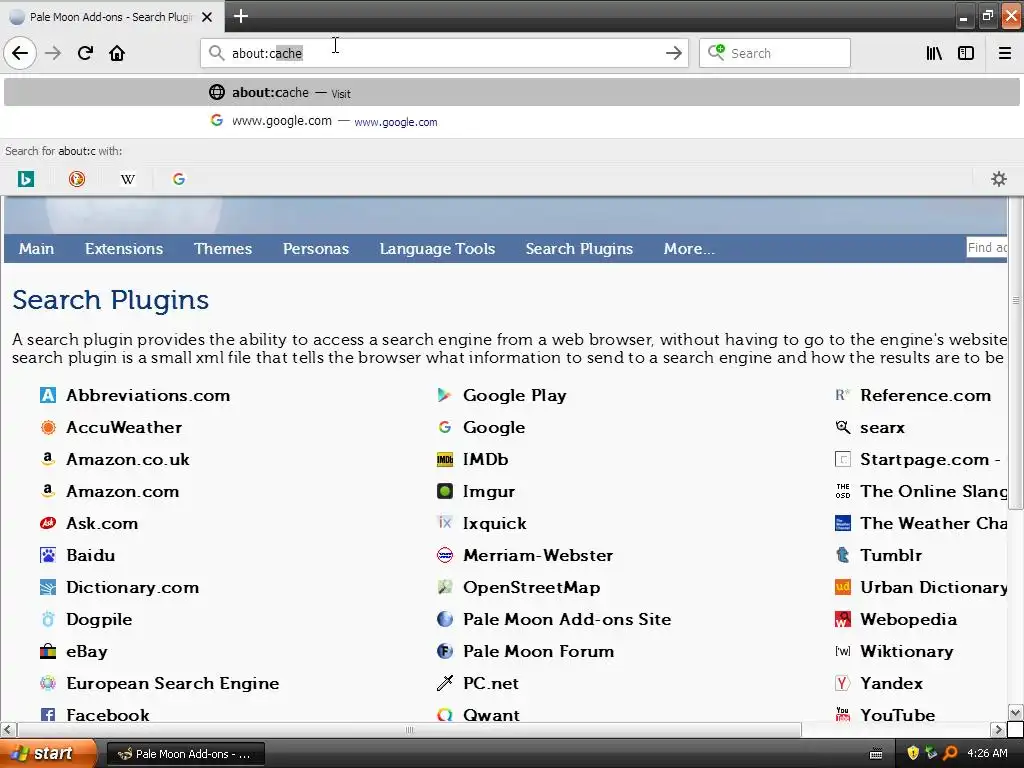Open the Language Tools tab
Image resolution: width=1024 pixels, height=768 pixels.
437,249
